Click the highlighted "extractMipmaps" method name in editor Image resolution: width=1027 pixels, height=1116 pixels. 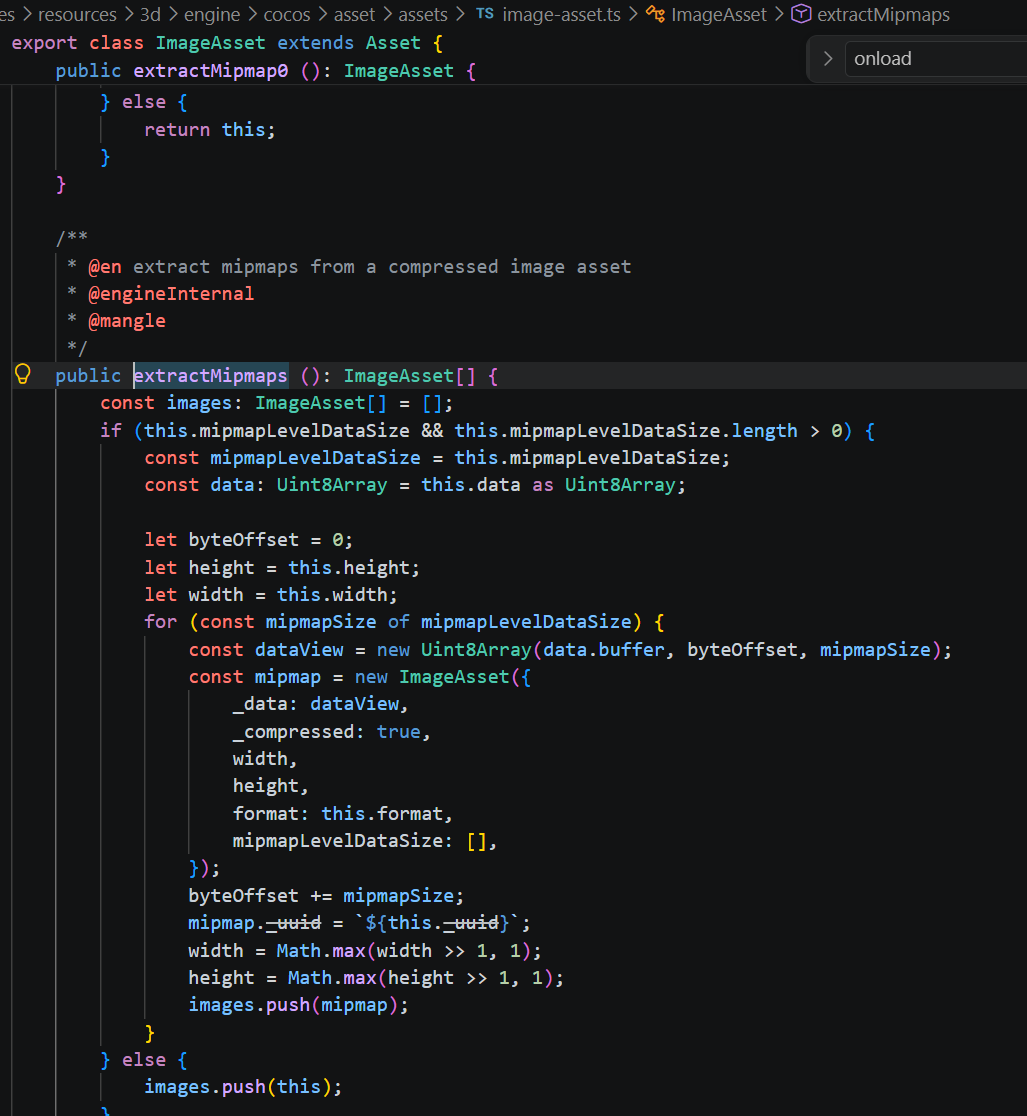tap(211, 375)
